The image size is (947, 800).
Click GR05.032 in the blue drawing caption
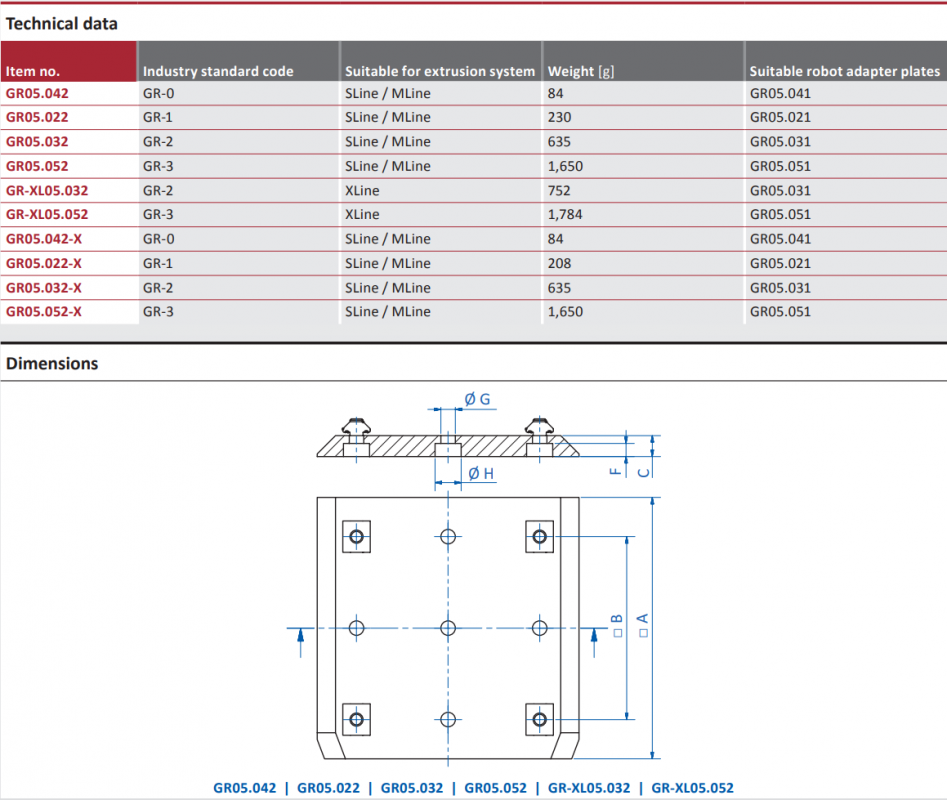pyautogui.click(x=412, y=788)
